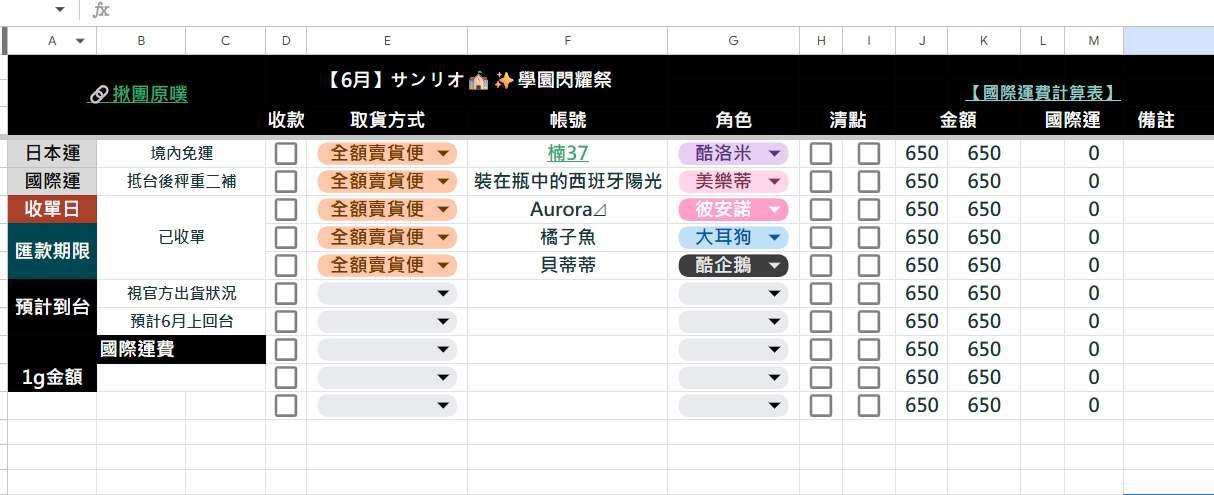Select column F header

click(567, 41)
